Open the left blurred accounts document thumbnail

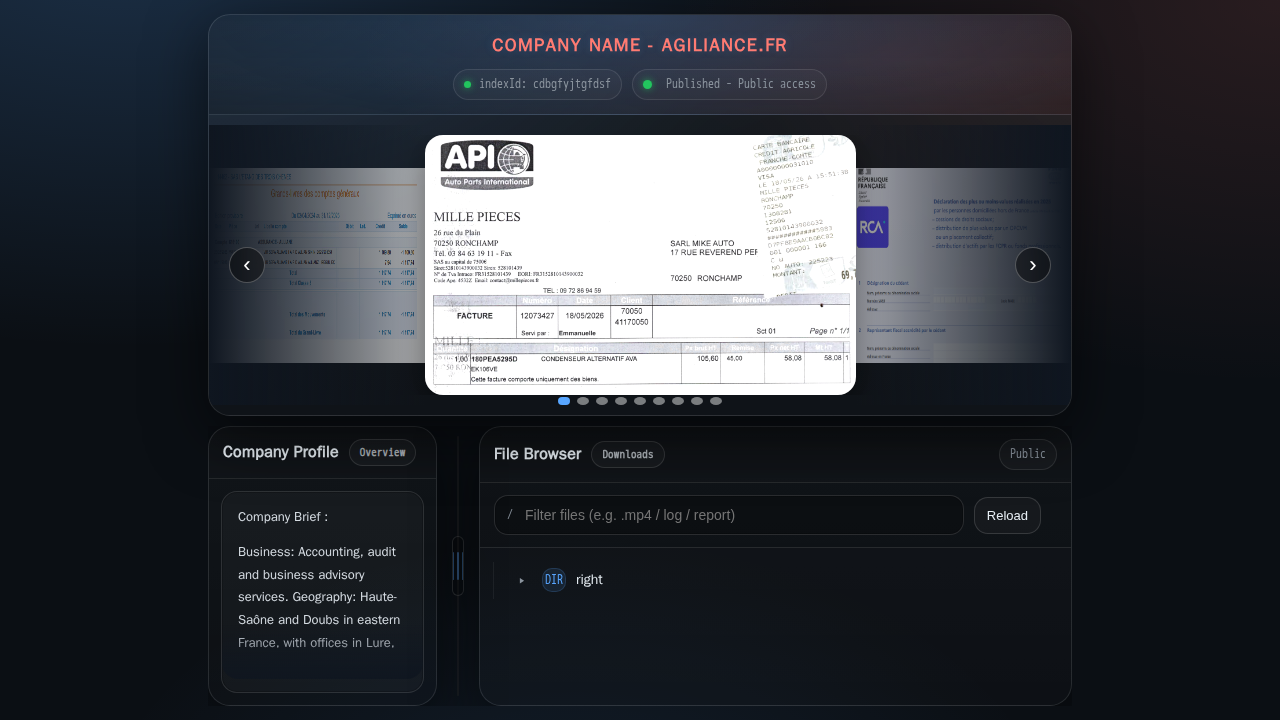click(317, 265)
